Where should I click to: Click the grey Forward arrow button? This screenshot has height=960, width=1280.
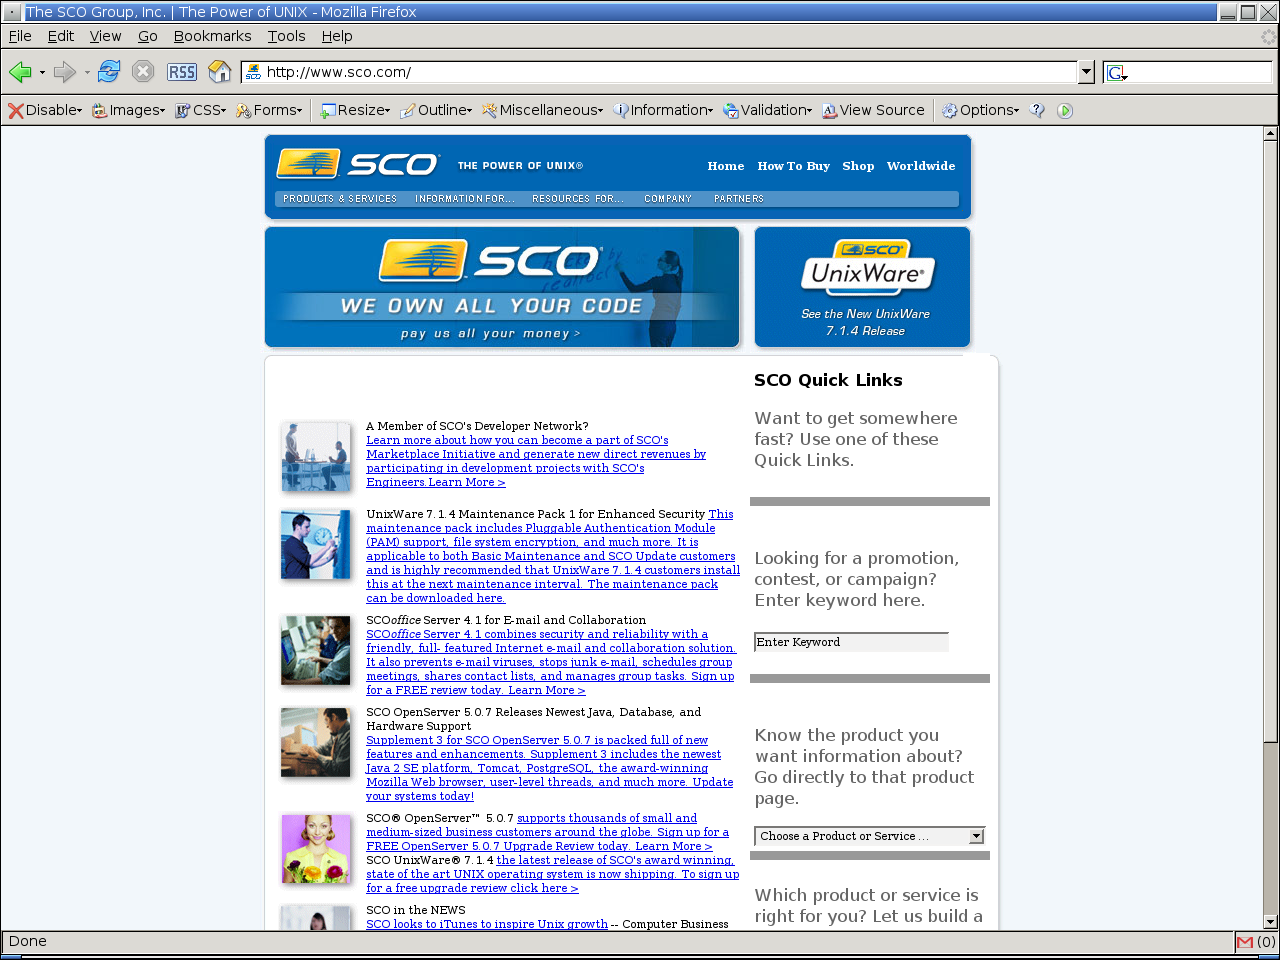point(64,72)
